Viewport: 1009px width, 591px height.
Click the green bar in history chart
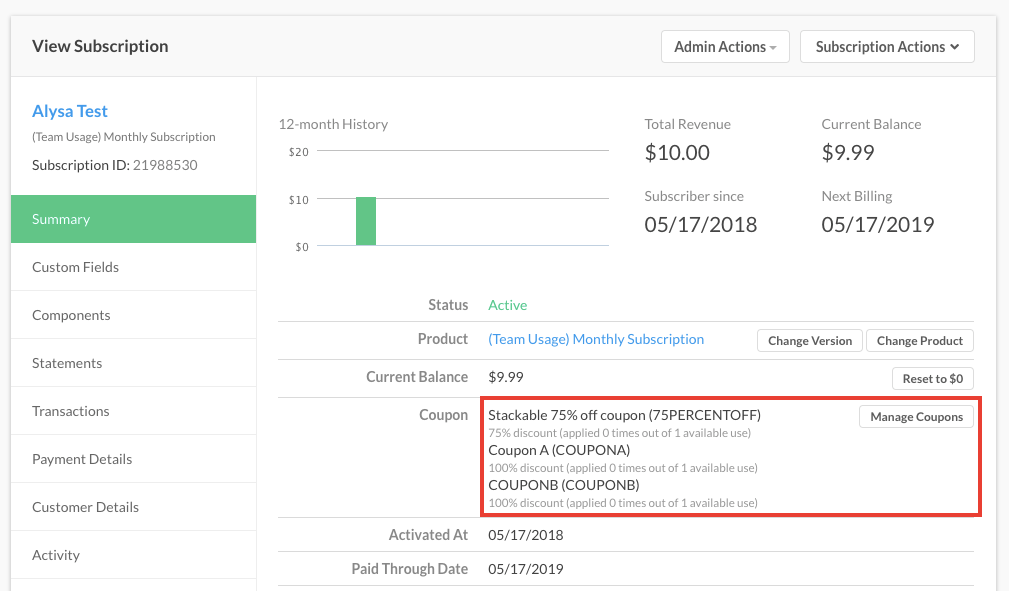(366, 221)
